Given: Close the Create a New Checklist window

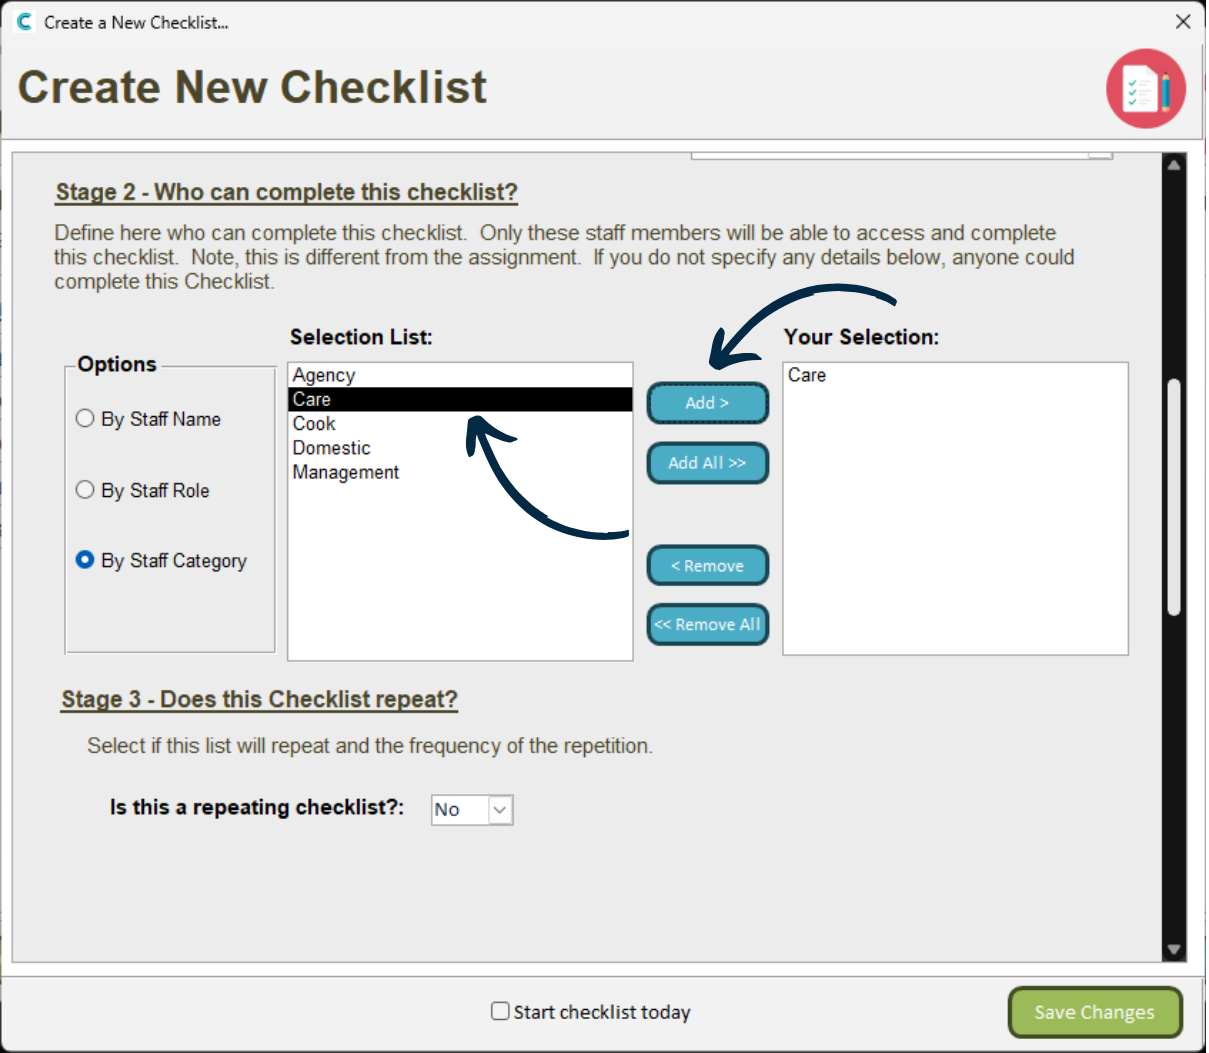Looking at the screenshot, I should pos(1183,22).
